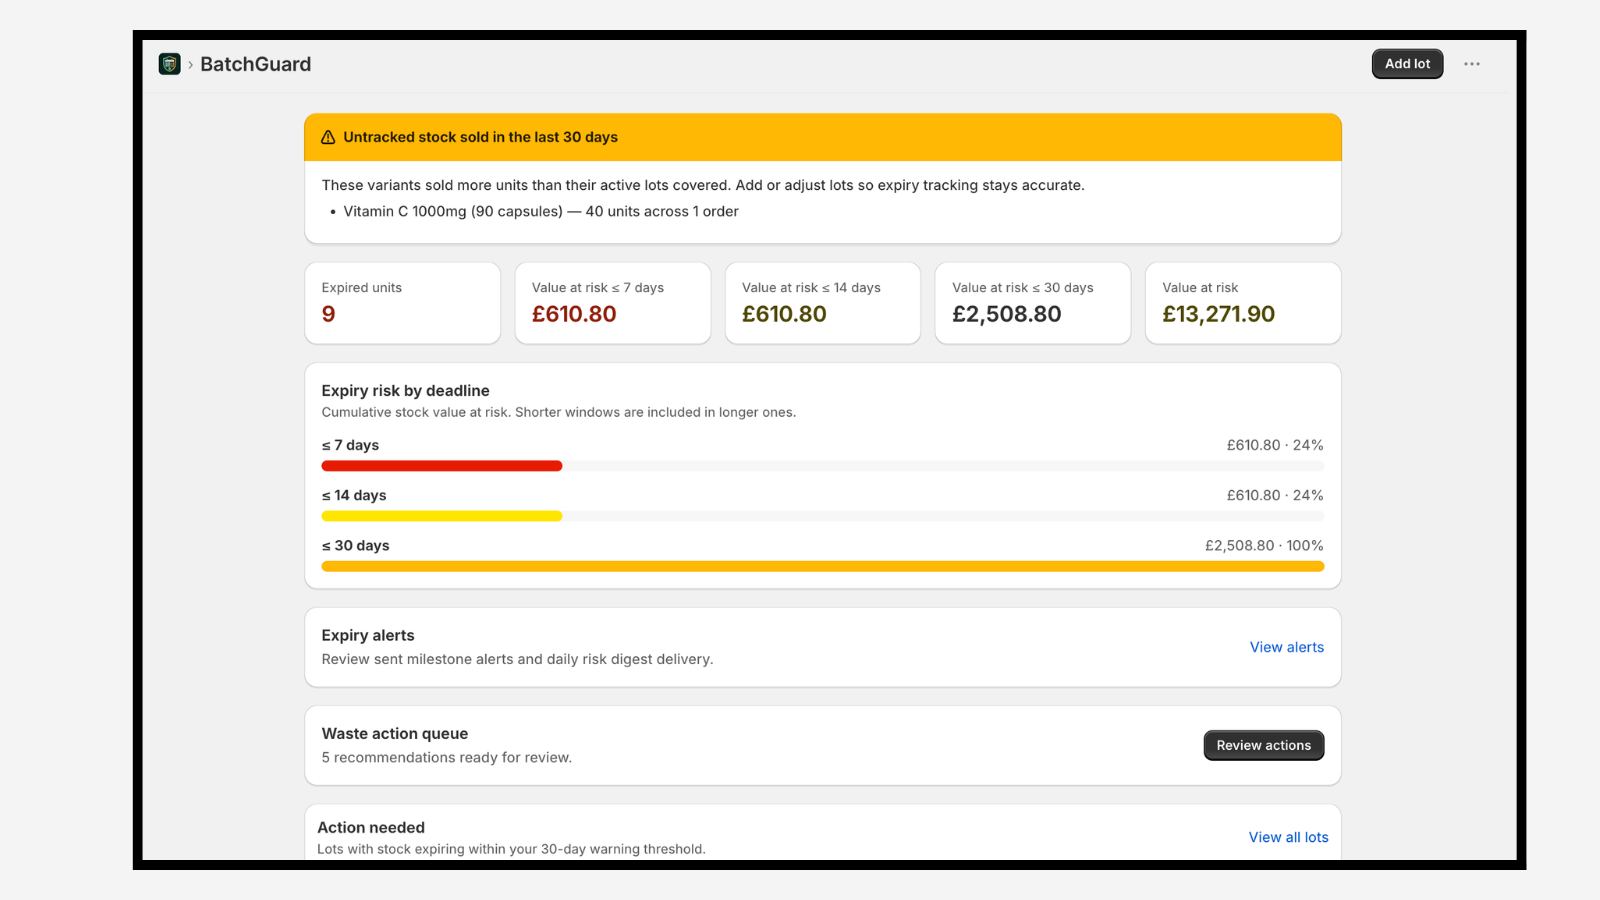
Task: Click the yellow ≤ 14 days progress bar
Action: point(442,516)
